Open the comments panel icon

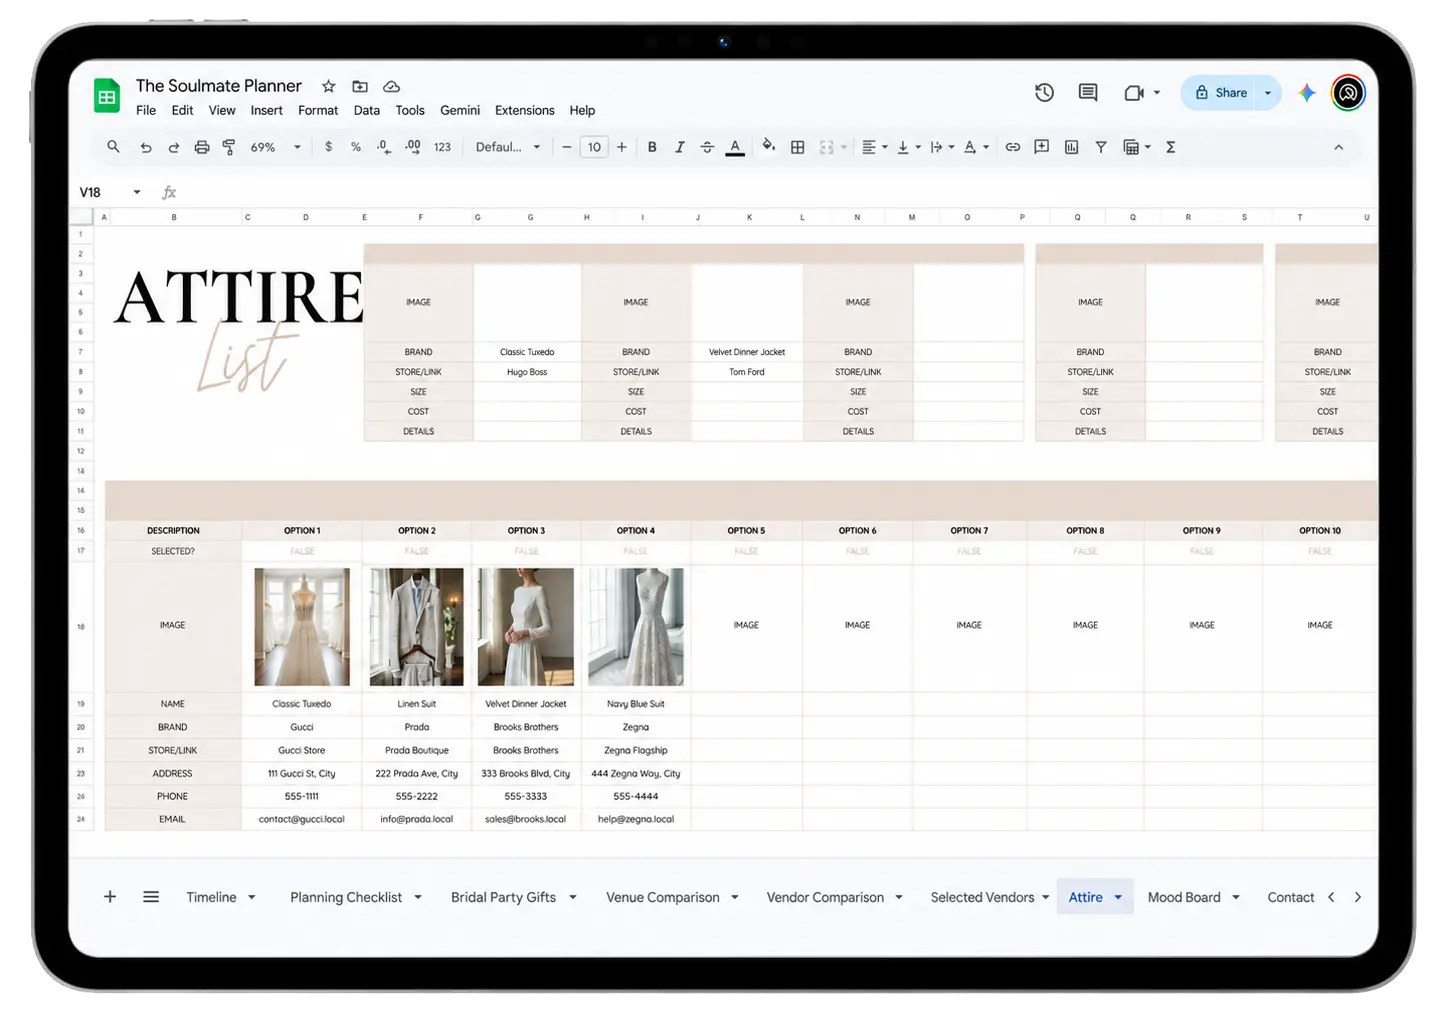click(1088, 93)
